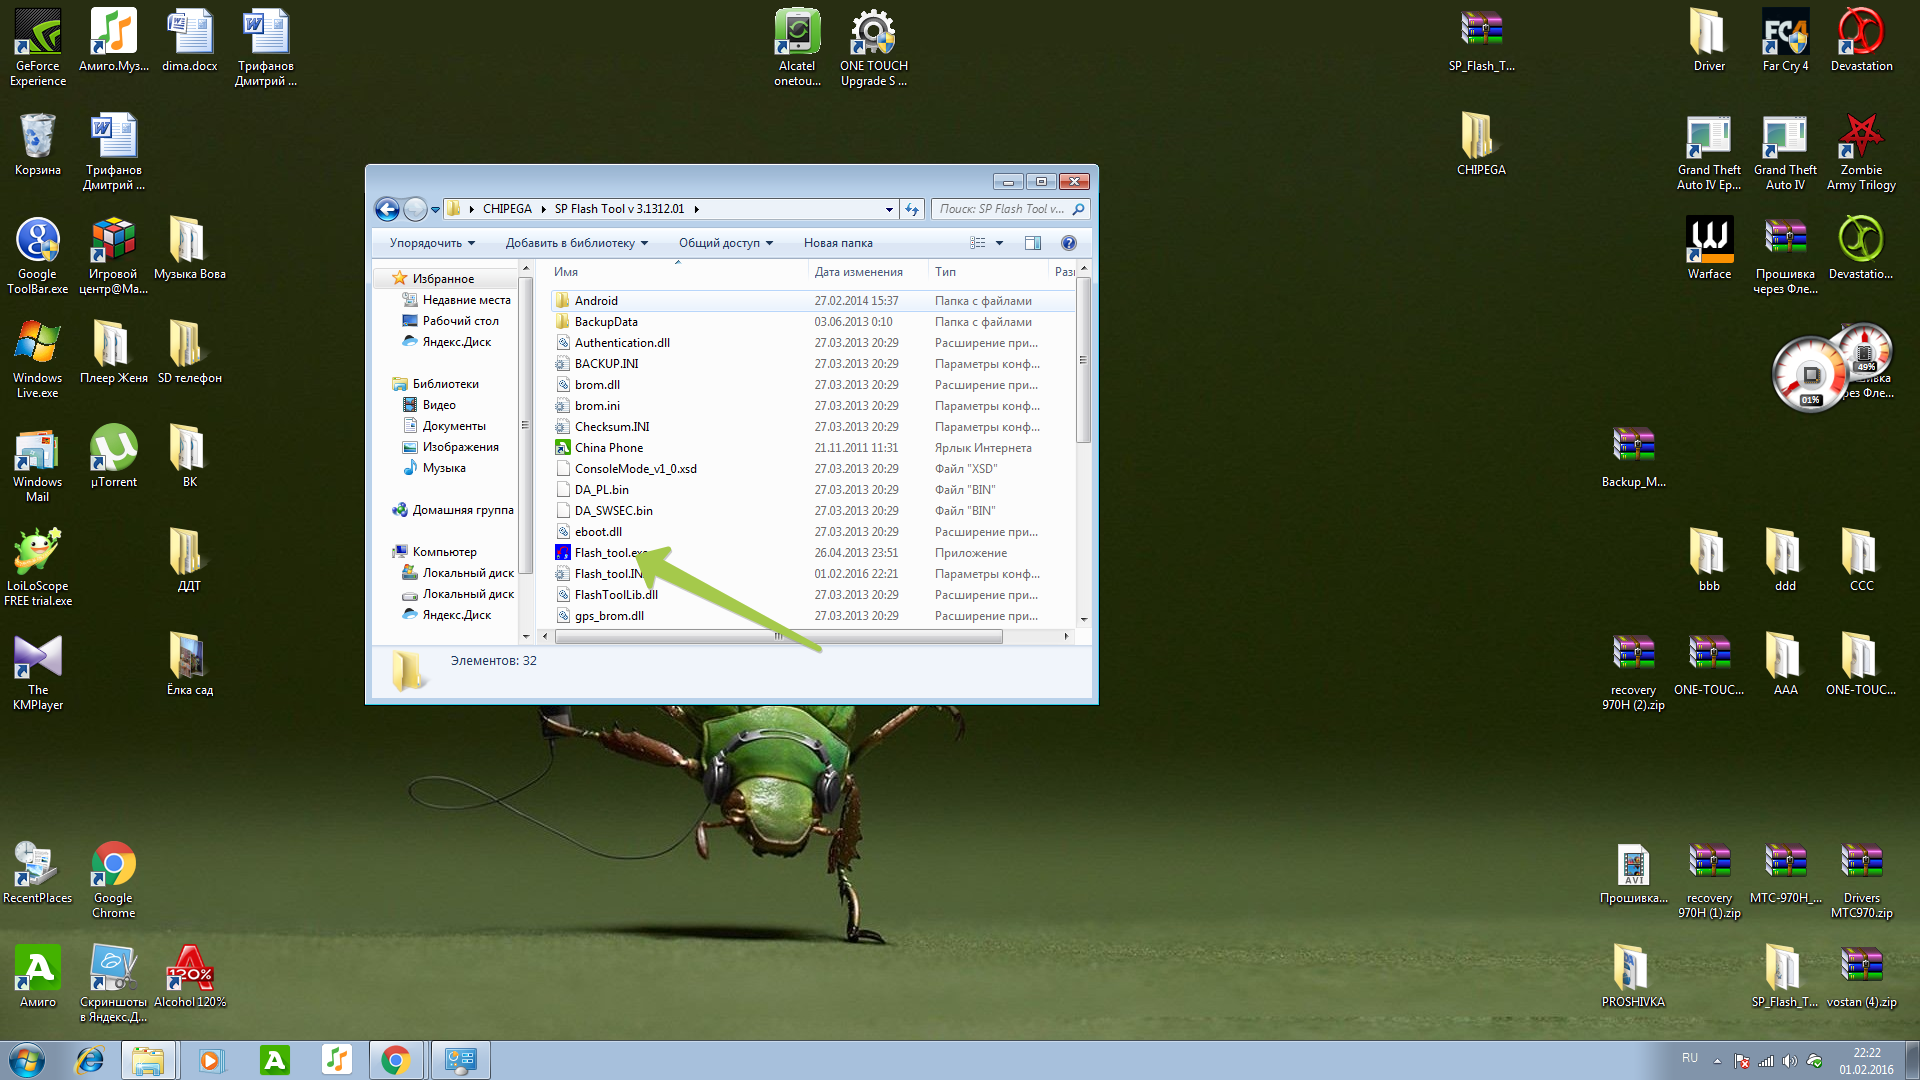Image resolution: width=1920 pixels, height=1080 pixels.
Task: Toggle the preview pane icon in the toolbar
Action: 1033,243
